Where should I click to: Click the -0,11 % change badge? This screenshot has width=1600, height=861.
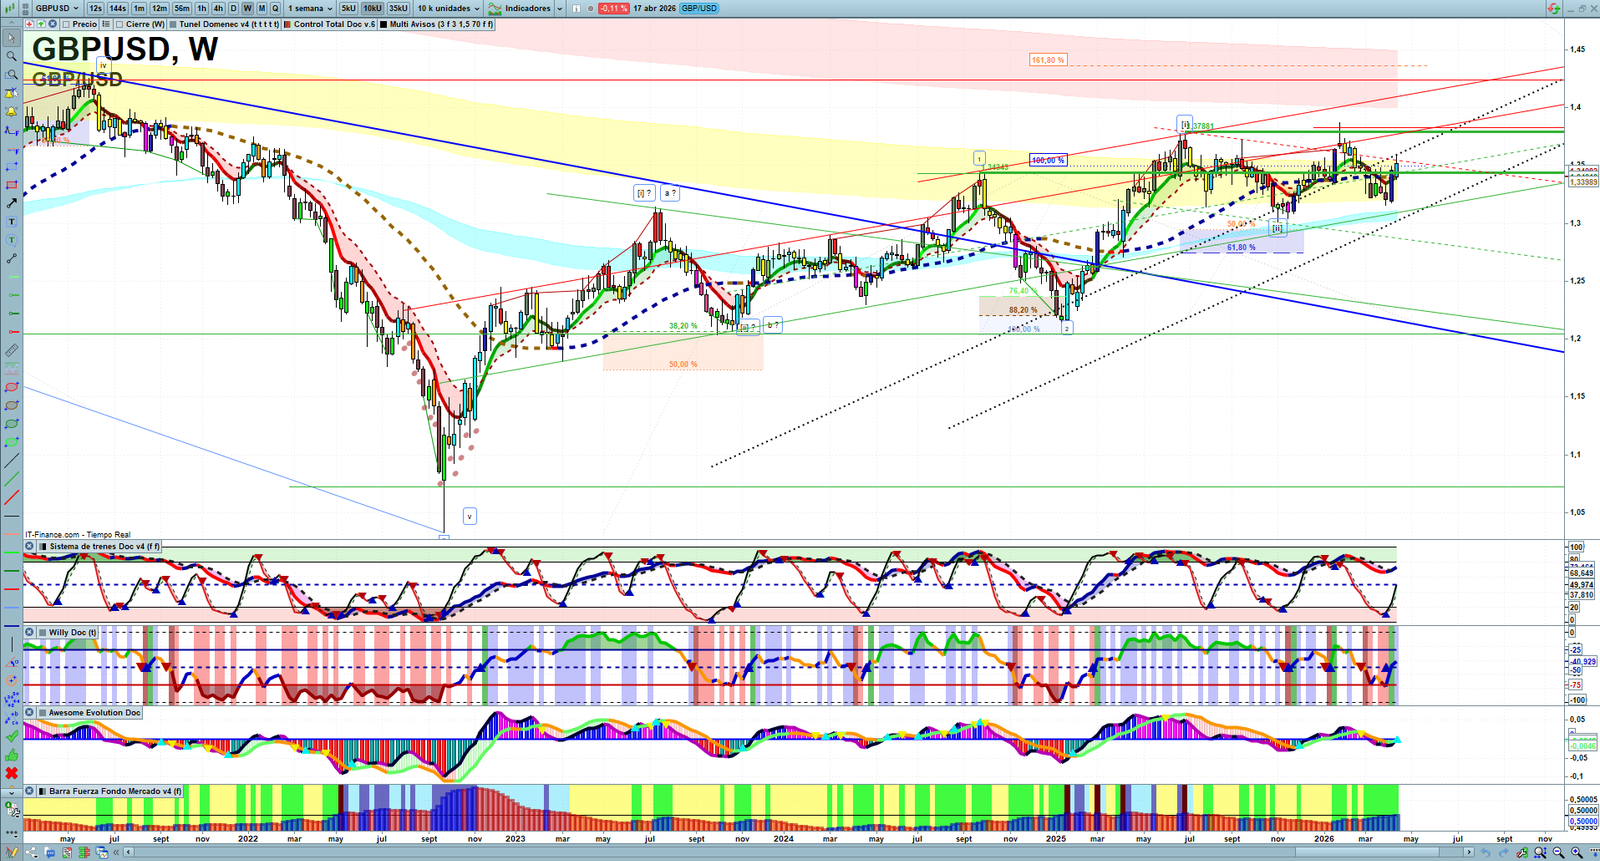coord(614,8)
